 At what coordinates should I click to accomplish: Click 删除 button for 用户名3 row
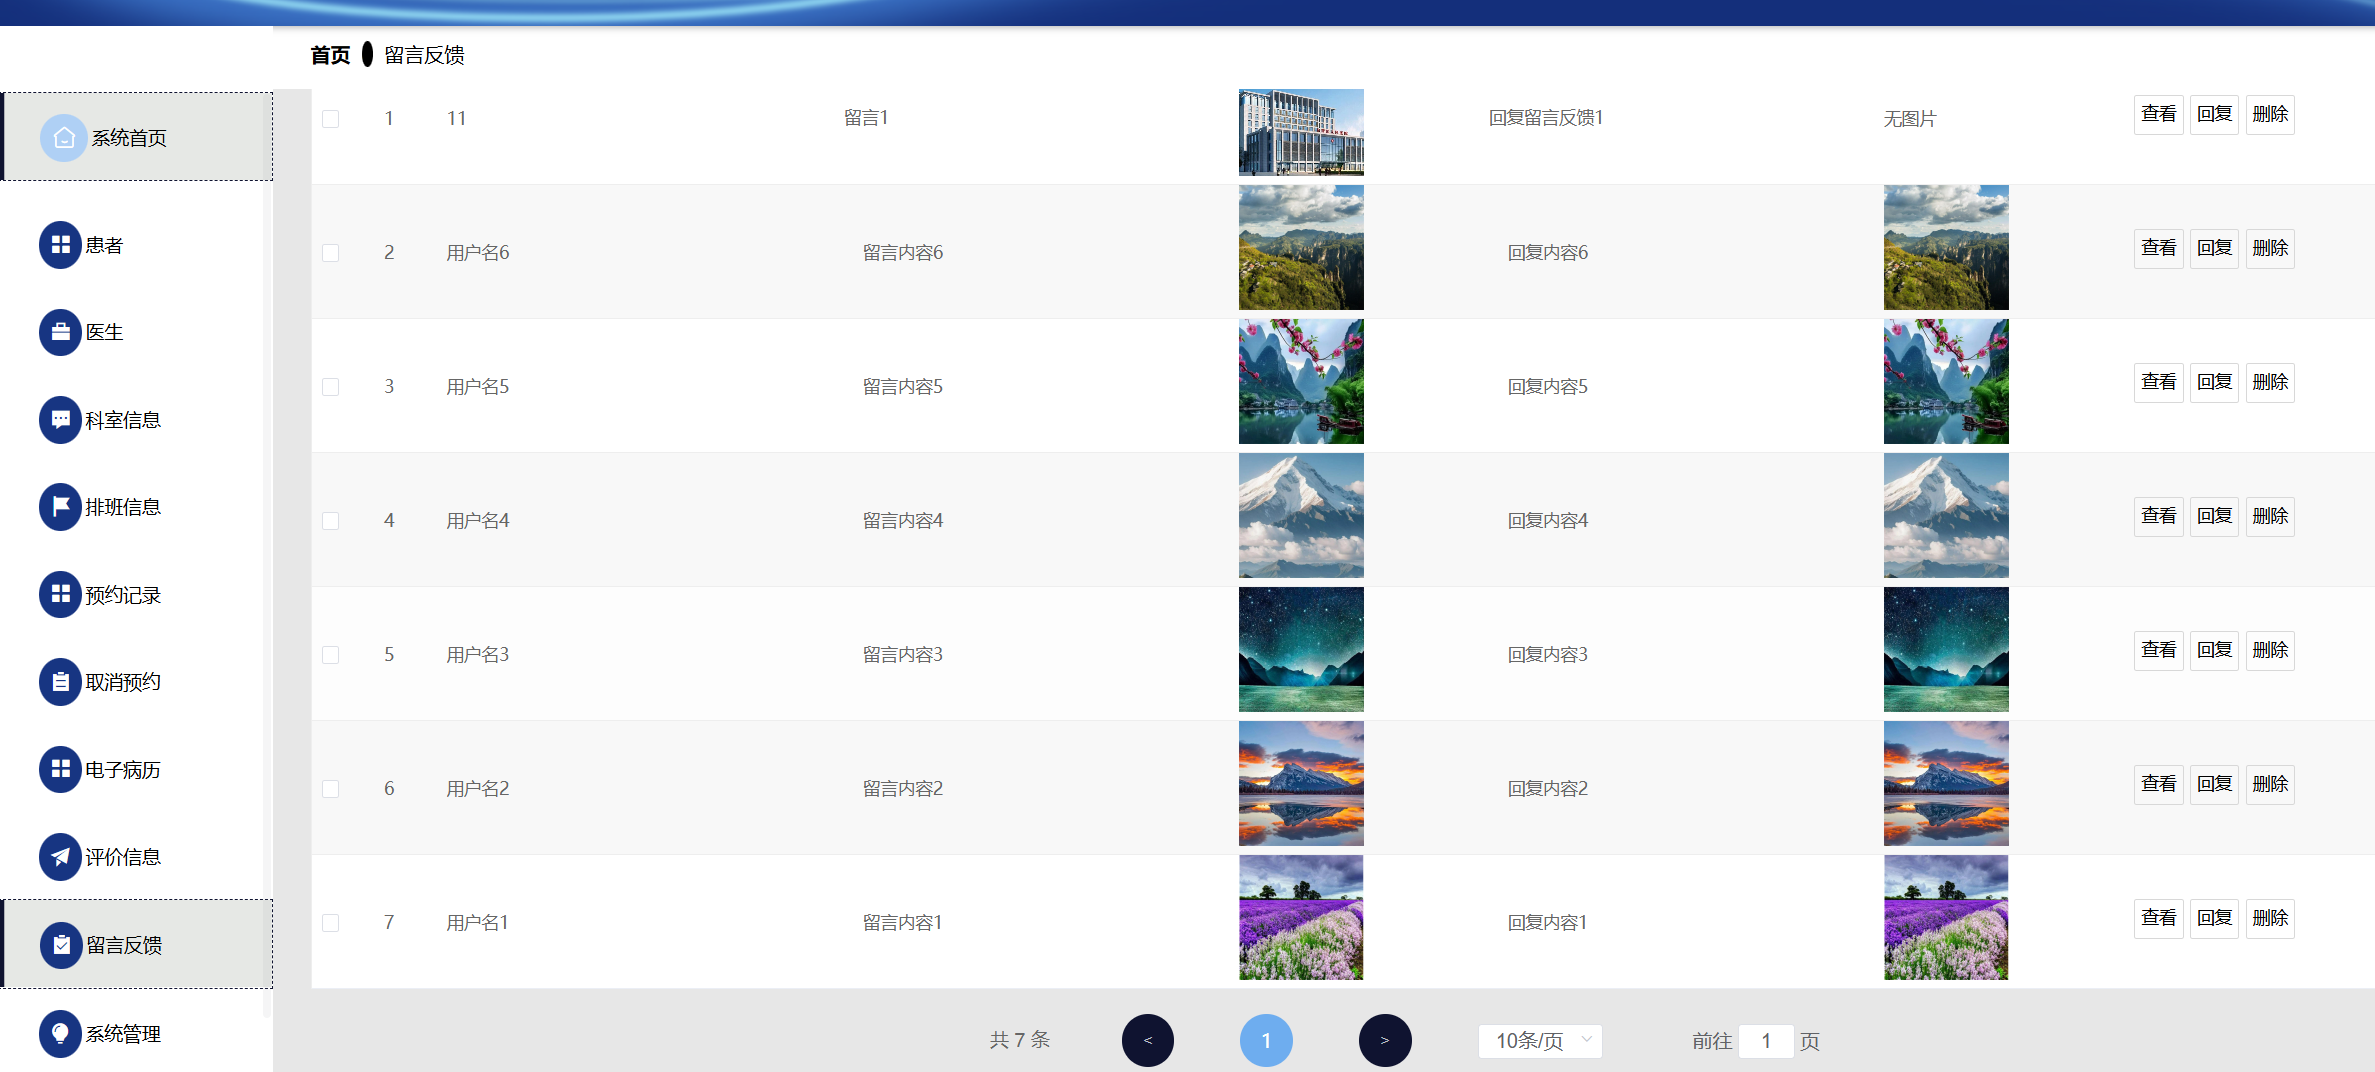pyautogui.click(x=2270, y=651)
